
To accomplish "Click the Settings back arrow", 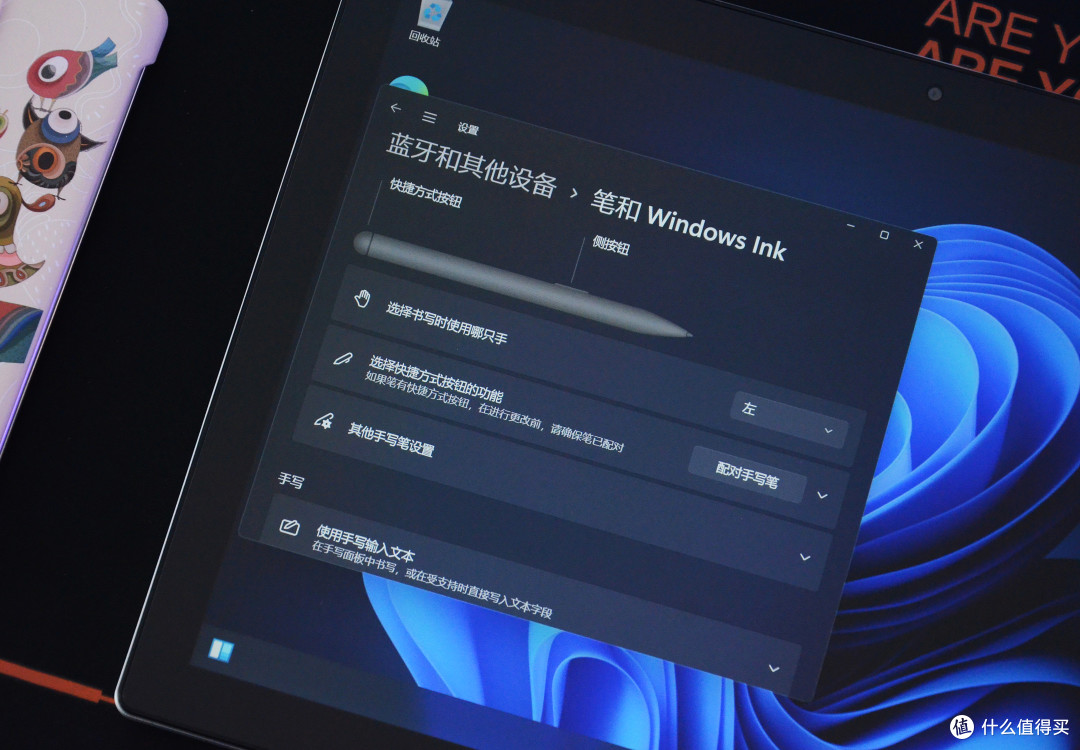I will [395, 108].
